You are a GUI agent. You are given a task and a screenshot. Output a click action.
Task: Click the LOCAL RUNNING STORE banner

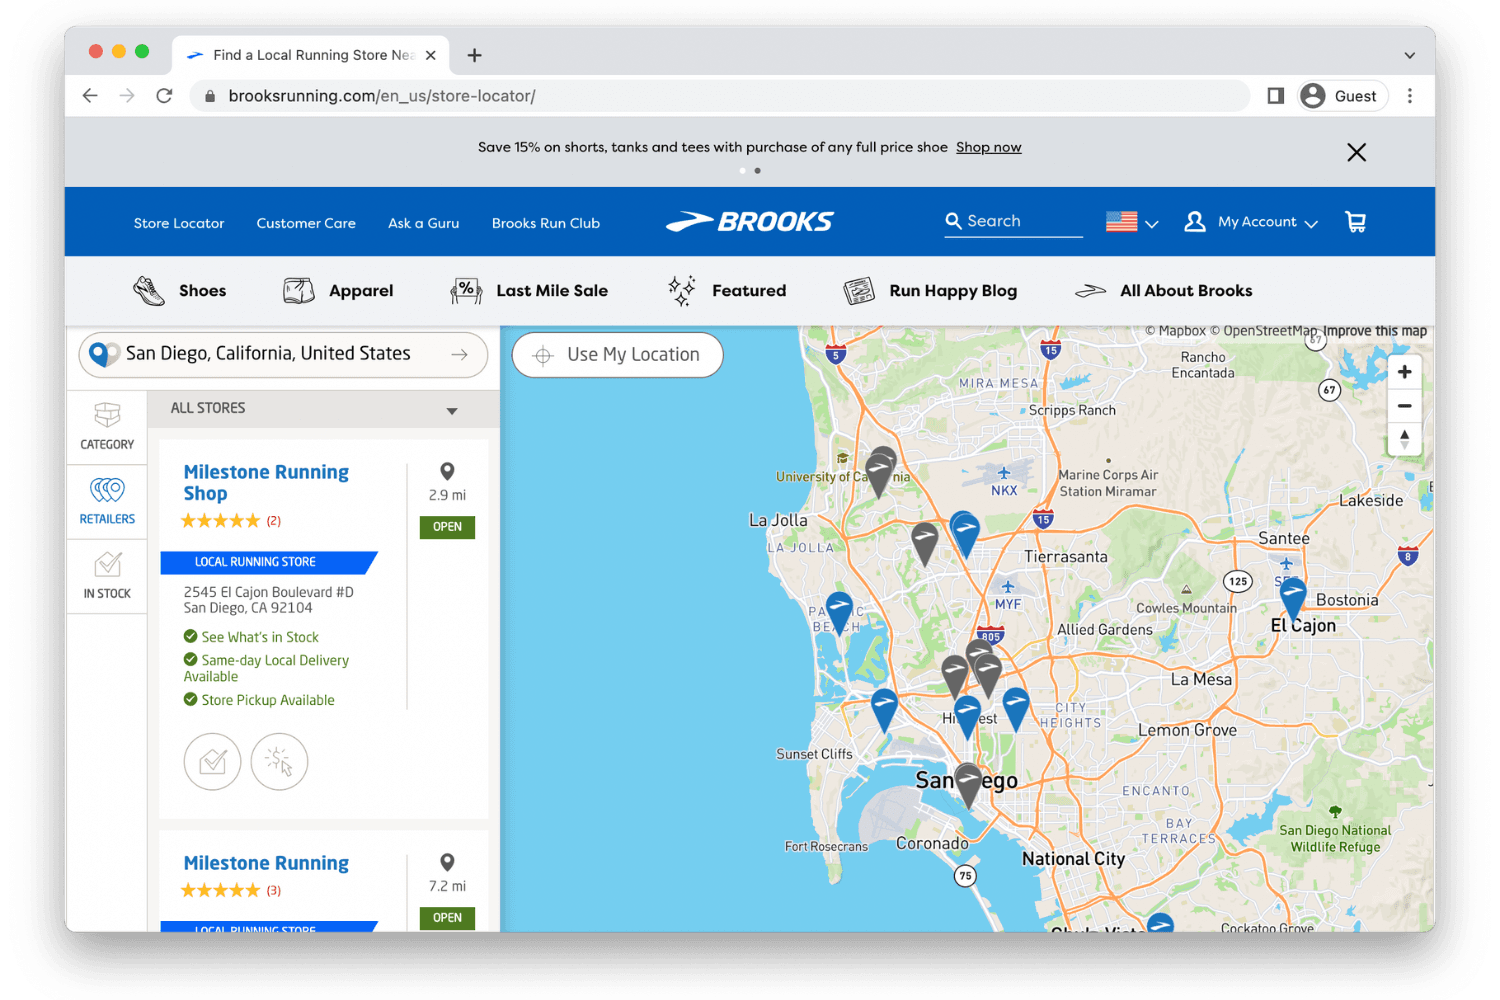(268, 563)
